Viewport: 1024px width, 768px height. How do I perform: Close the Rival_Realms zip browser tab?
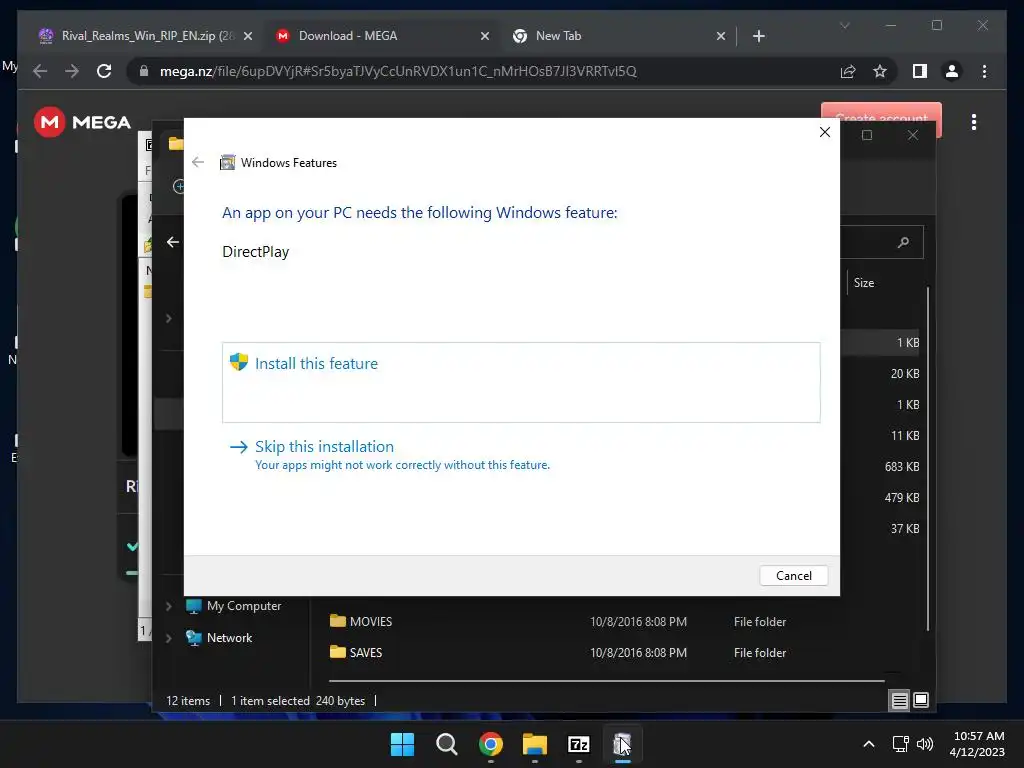click(x=248, y=37)
